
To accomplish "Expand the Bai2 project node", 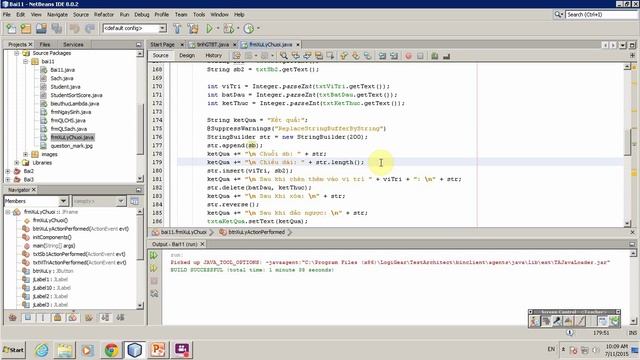I will click(8, 171).
